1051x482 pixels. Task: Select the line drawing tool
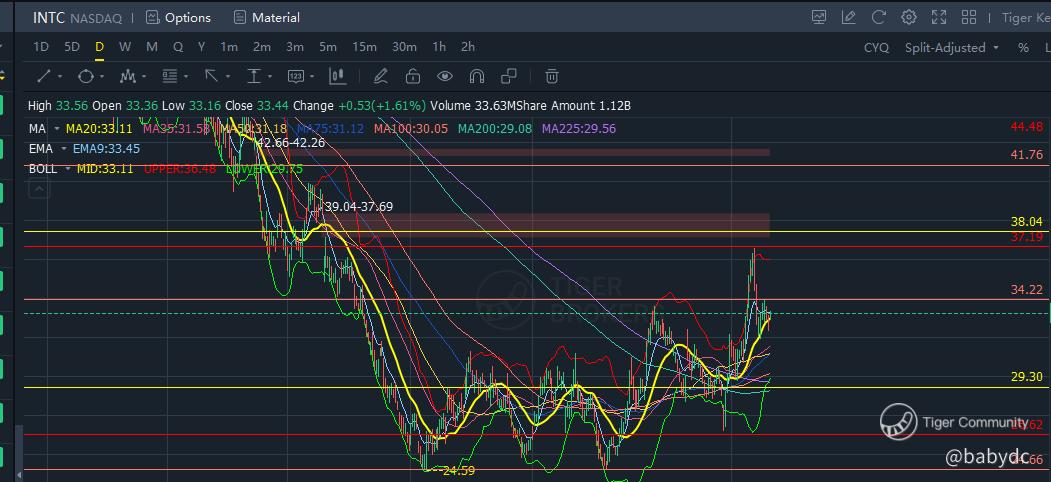44,76
